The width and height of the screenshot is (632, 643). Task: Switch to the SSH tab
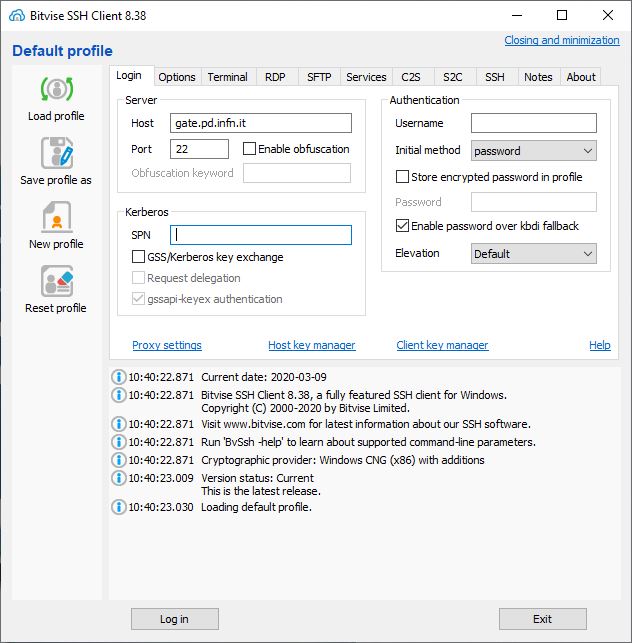tap(495, 77)
